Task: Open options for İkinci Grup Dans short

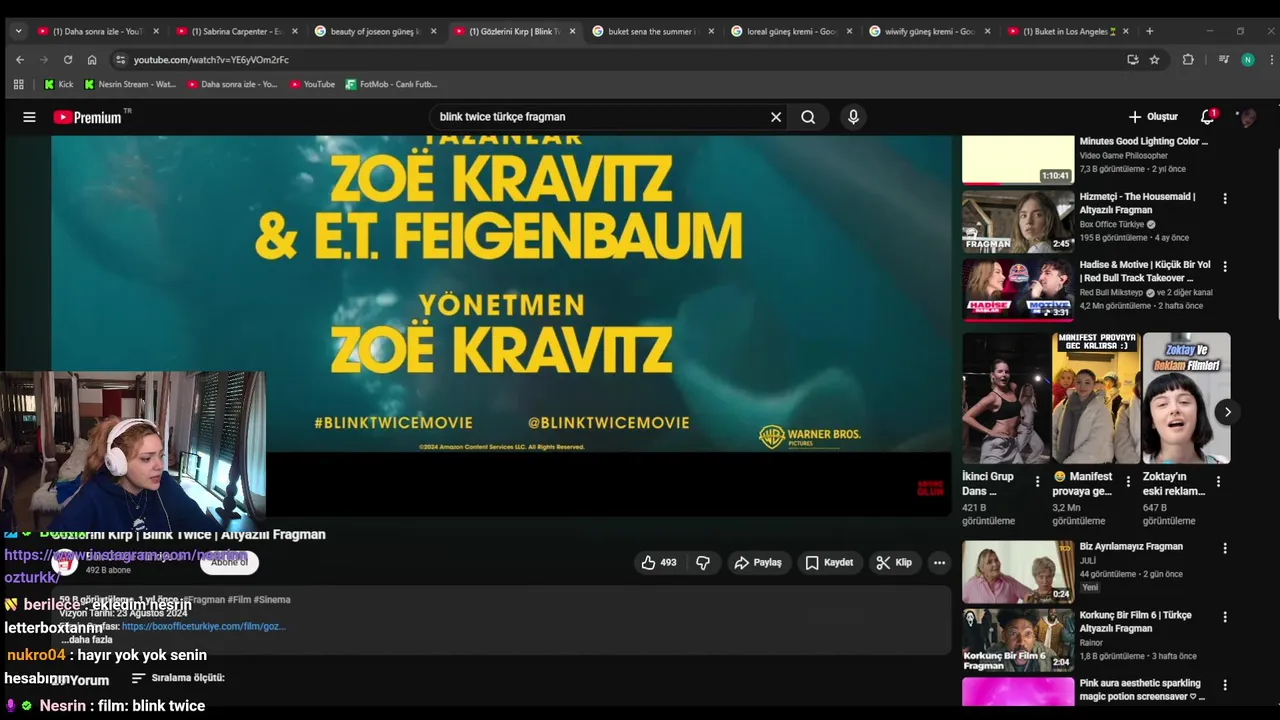Action: click(1037, 482)
